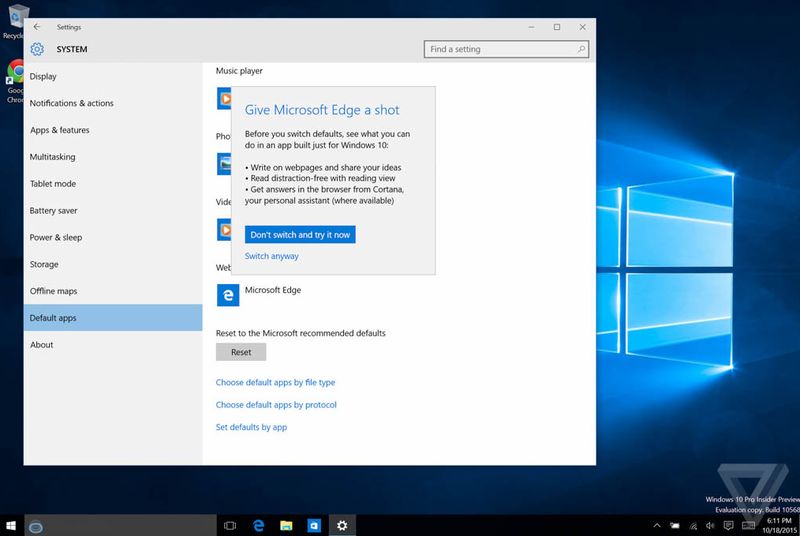Click the back arrow in Settings
The width and height of the screenshot is (800, 536).
[x=37, y=27]
